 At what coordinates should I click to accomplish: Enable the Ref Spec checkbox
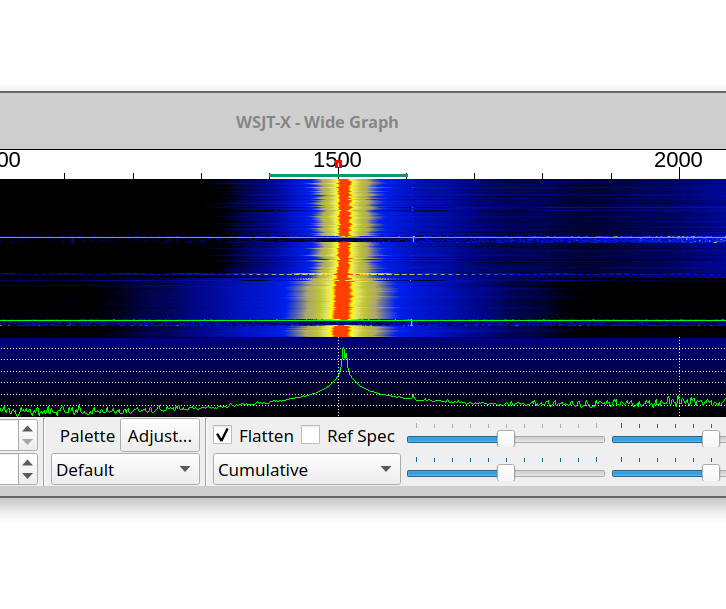tap(310, 435)
